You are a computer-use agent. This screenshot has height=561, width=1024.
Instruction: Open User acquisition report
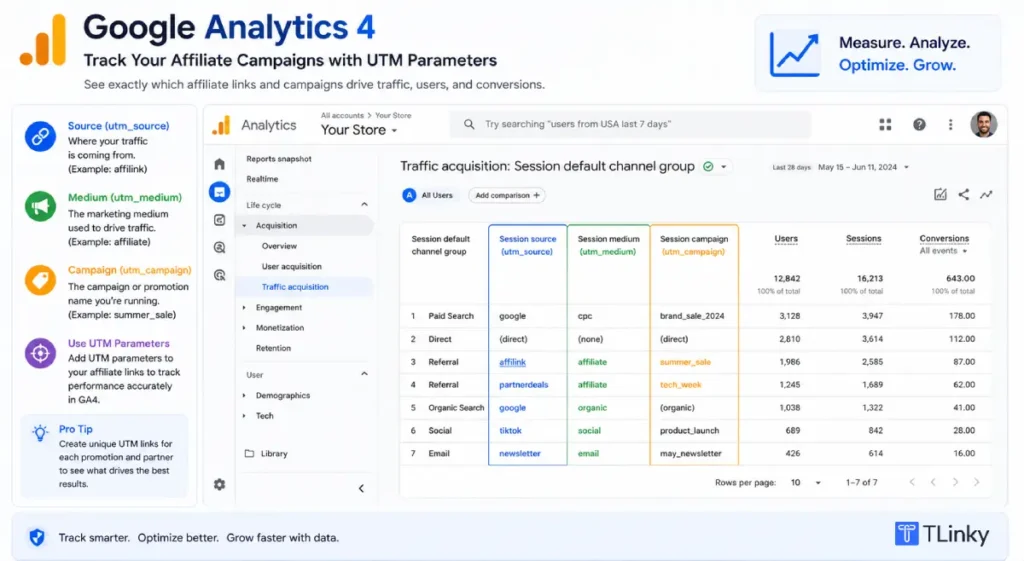click(291, 266)
